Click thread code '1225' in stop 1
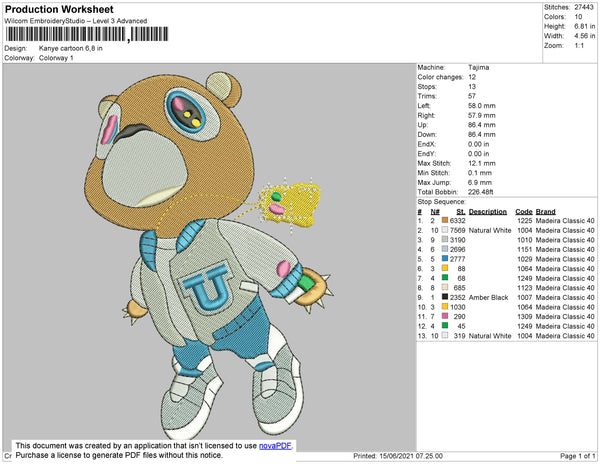 click(525, 221)
